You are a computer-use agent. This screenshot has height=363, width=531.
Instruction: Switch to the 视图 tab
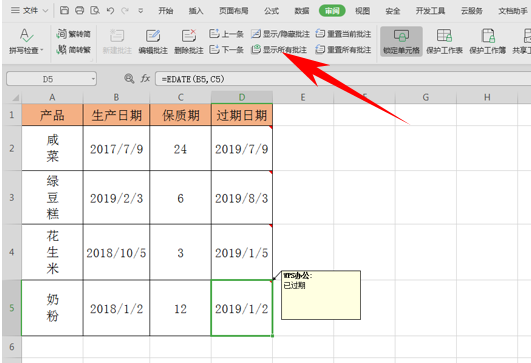[x=362, y=11]
